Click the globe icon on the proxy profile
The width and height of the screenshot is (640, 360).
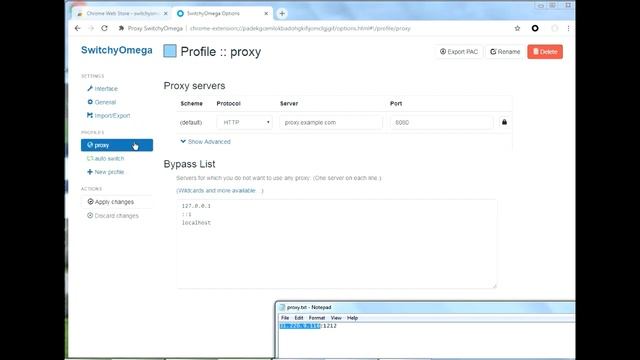[90, 145]
